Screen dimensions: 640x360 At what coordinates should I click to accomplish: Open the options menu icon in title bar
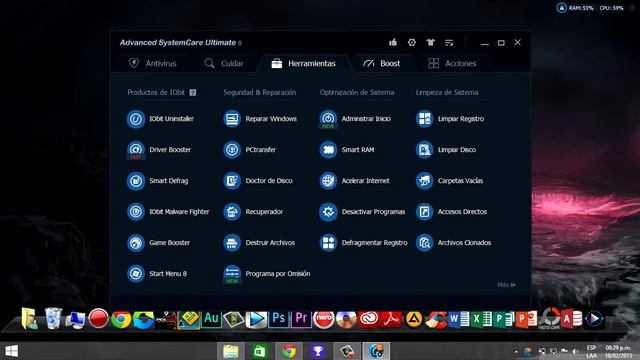click(x=449, y=42)
